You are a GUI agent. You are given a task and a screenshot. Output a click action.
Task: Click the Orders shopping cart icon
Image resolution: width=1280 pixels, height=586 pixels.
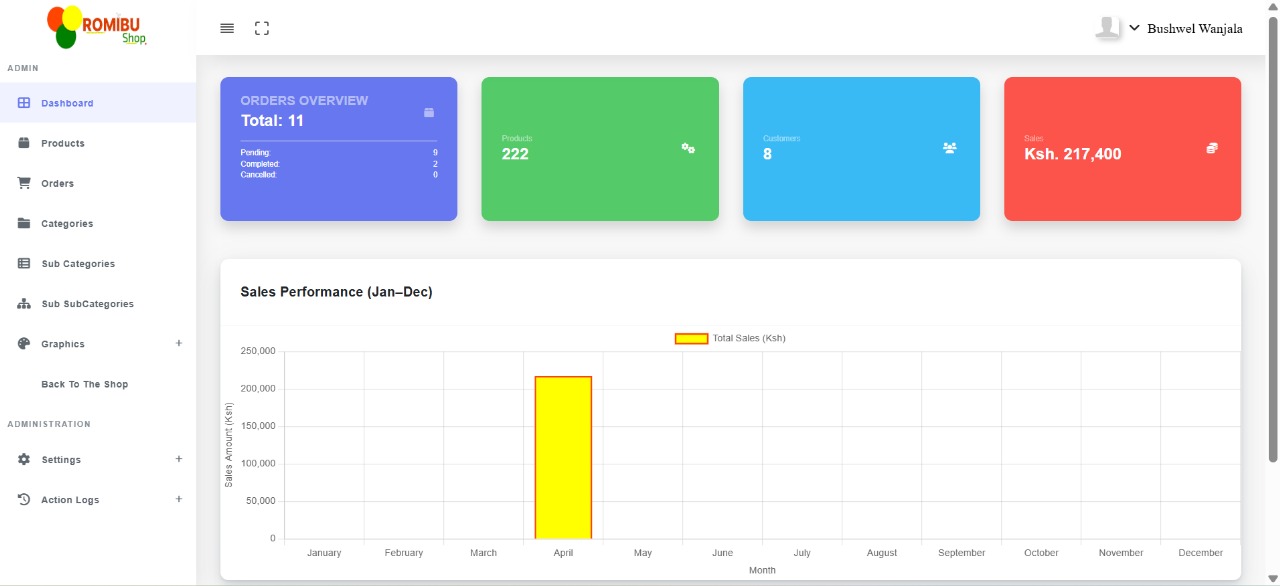click(x=24, y=183)
